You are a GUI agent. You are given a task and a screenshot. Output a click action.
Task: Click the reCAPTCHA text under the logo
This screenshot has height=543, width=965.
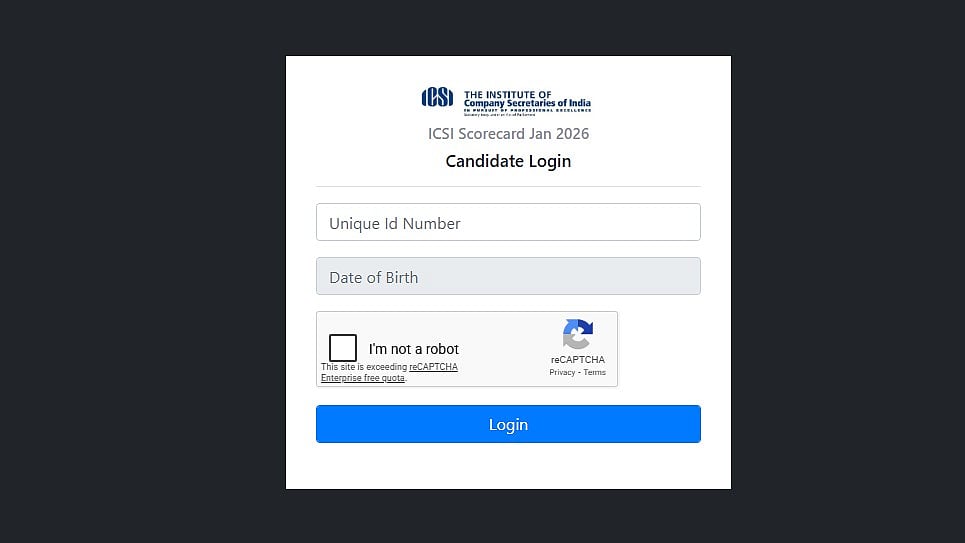(577, 360)
